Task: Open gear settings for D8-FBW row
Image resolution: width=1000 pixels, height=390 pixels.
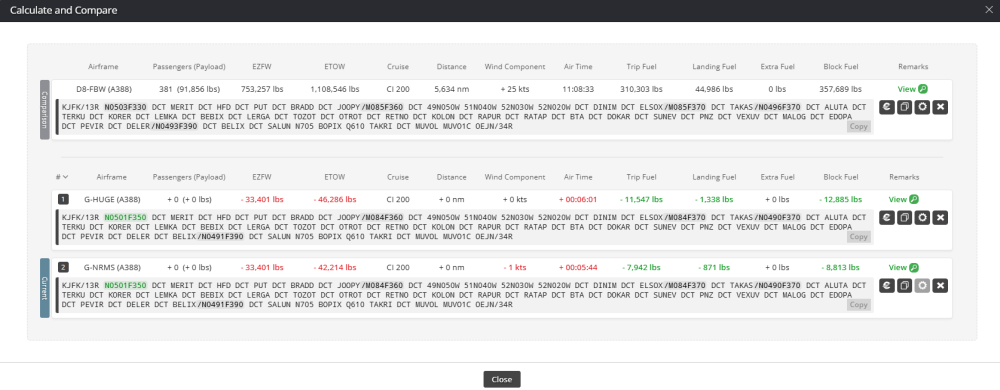Action: click(x=922, y=107)
